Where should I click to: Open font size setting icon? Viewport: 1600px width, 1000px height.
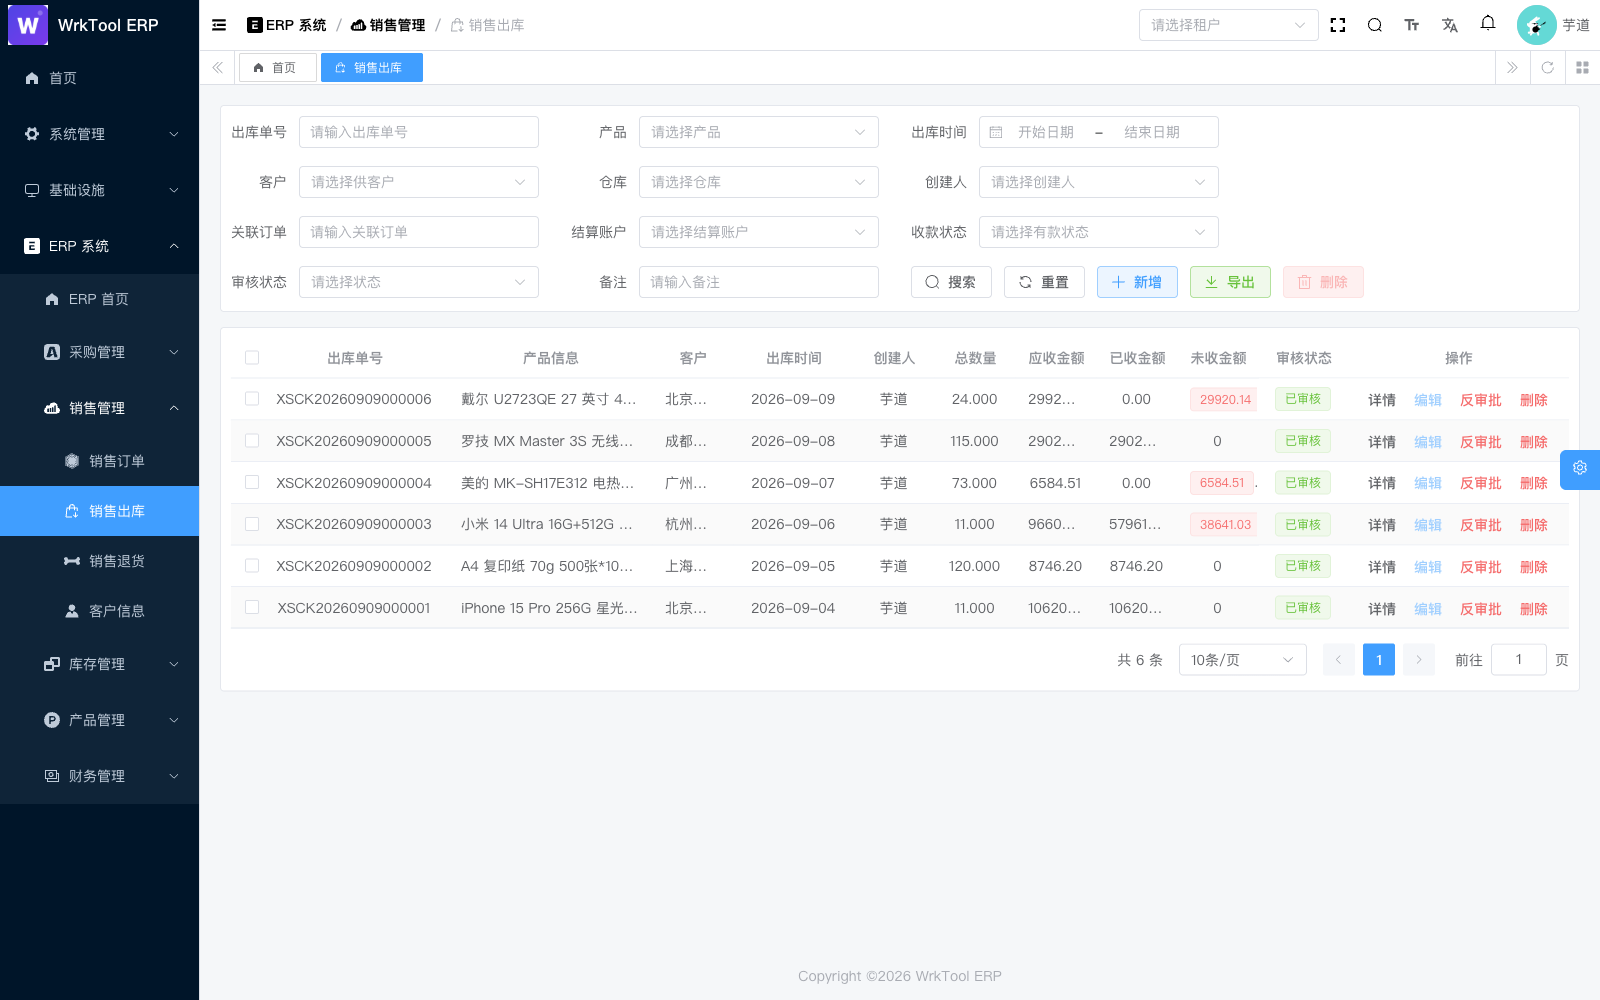pyautogui.click(x=1412, y=25)
